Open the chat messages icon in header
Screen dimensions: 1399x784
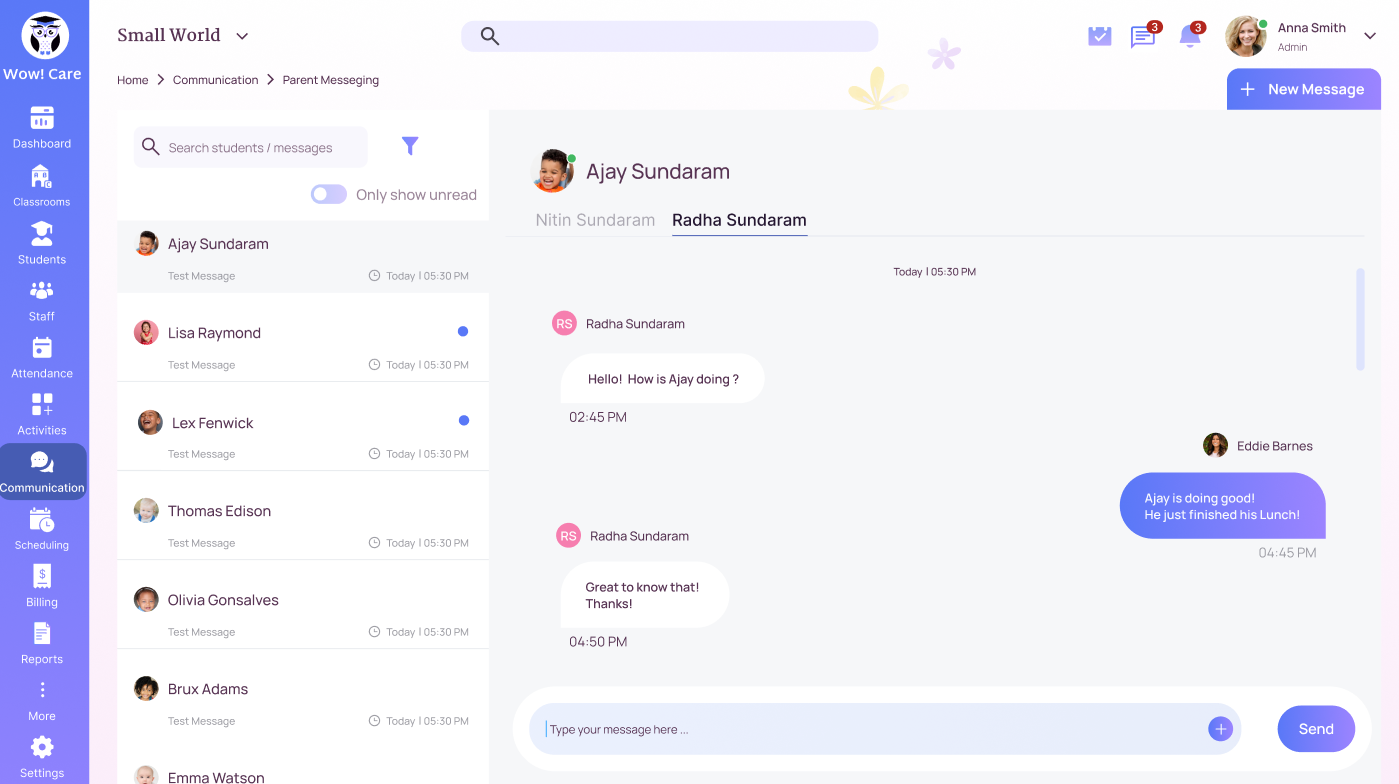[1142, 37]
